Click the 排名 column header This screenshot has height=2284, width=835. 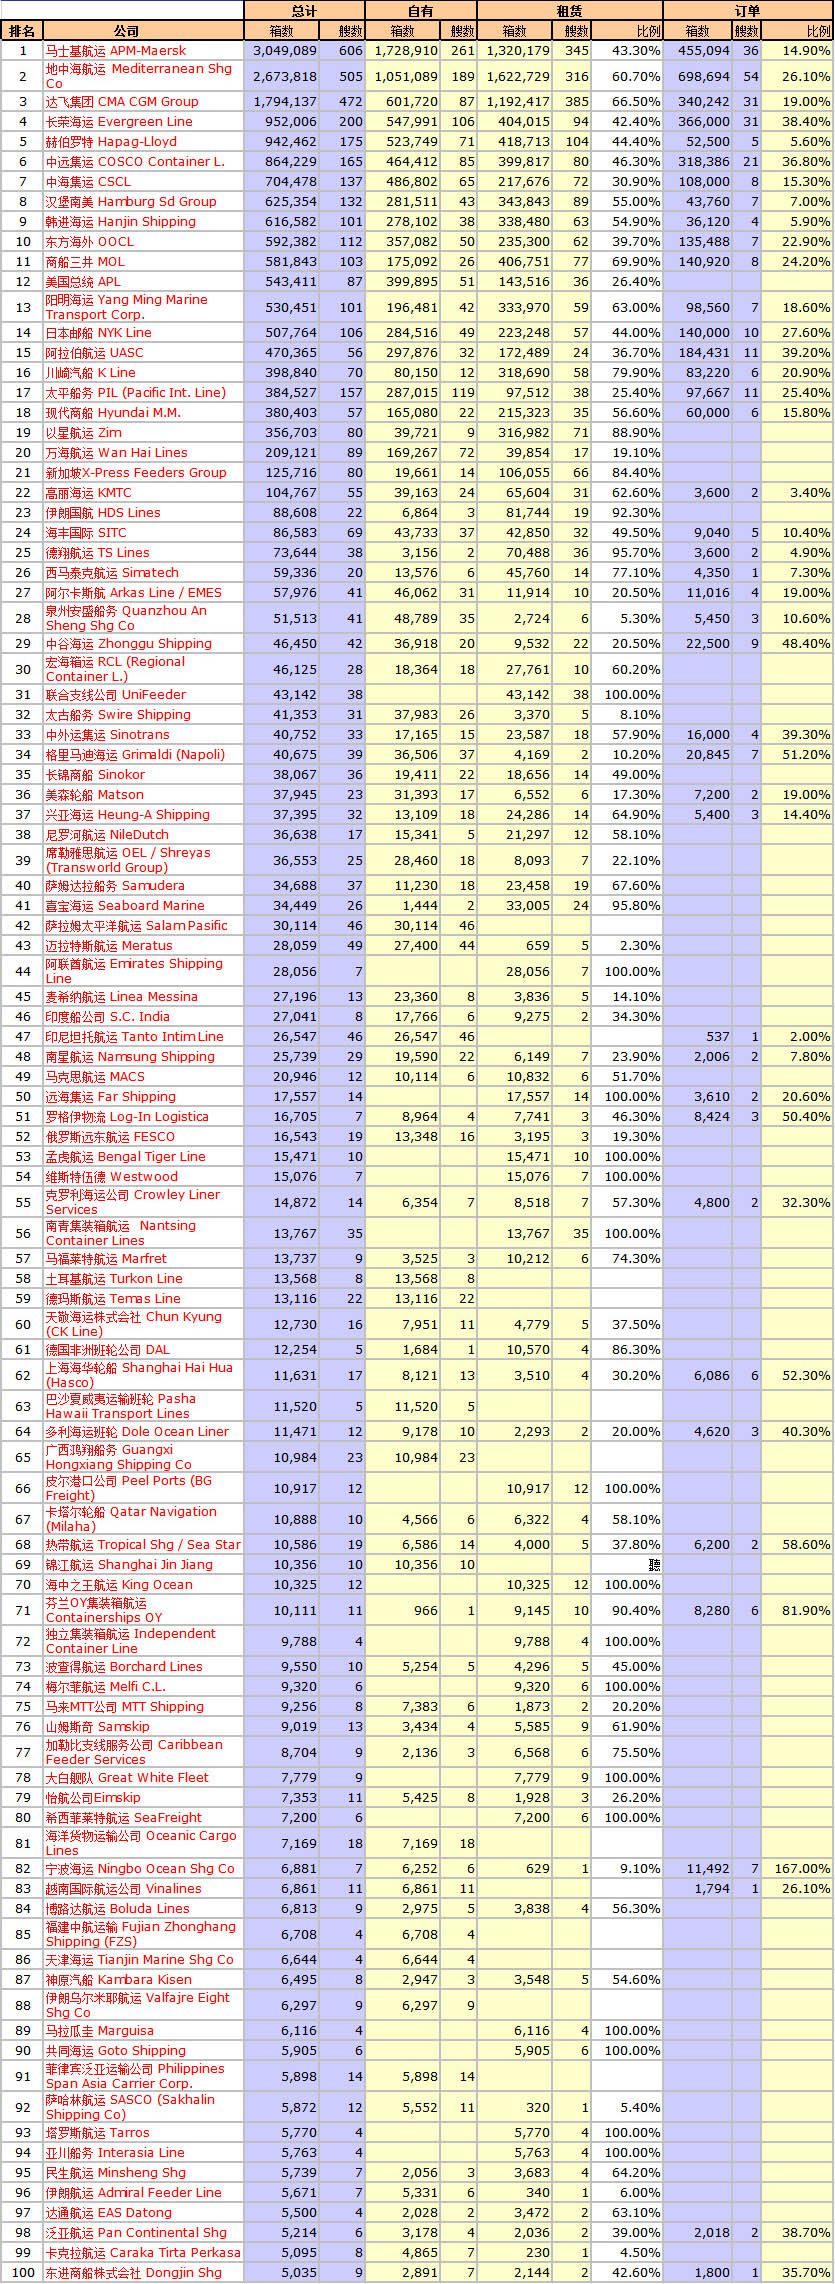[x=22, y=31]
